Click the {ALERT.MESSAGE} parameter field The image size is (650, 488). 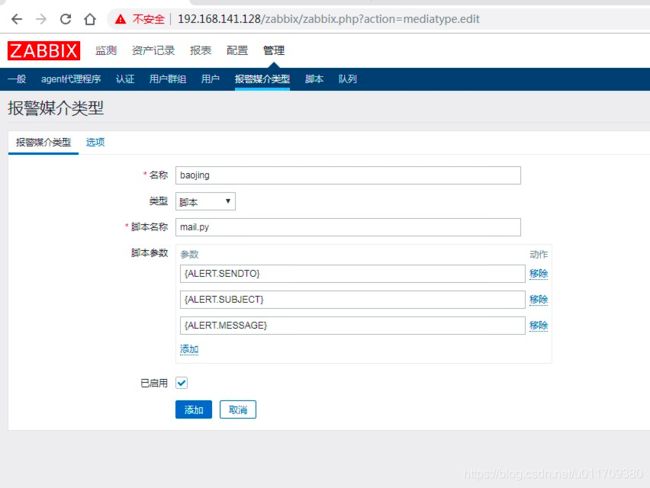pos(352,325)
